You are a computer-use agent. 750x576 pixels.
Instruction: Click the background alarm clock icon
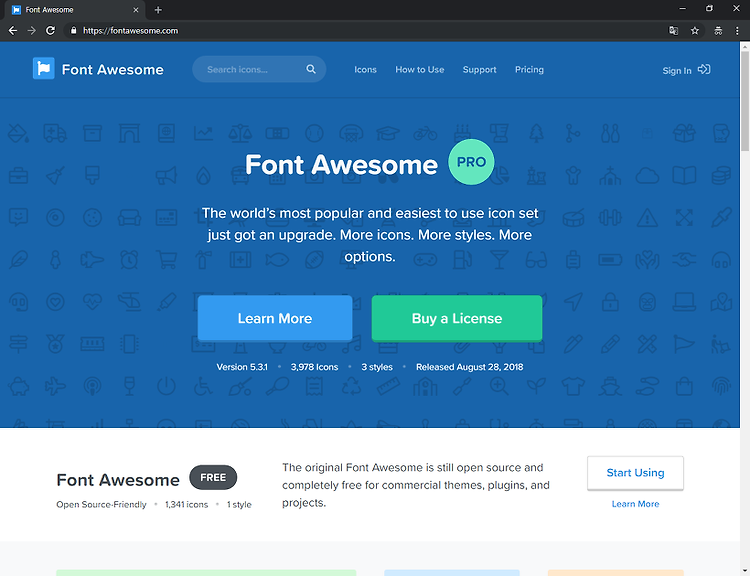tap(130, 260)
